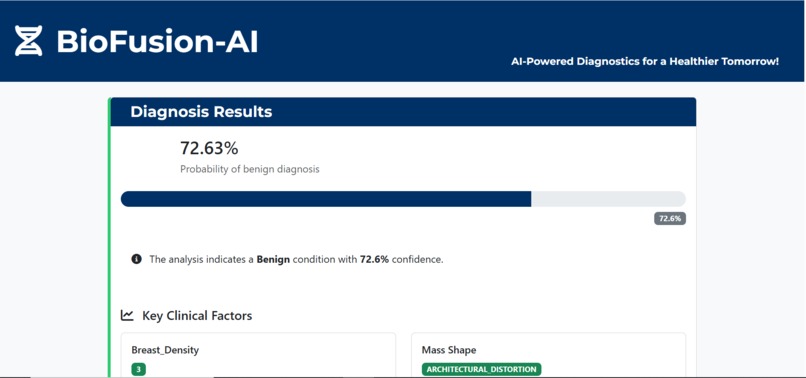Click the 72.63% probability value
This screenshot has width=806, height=378.
coord(209,148)
